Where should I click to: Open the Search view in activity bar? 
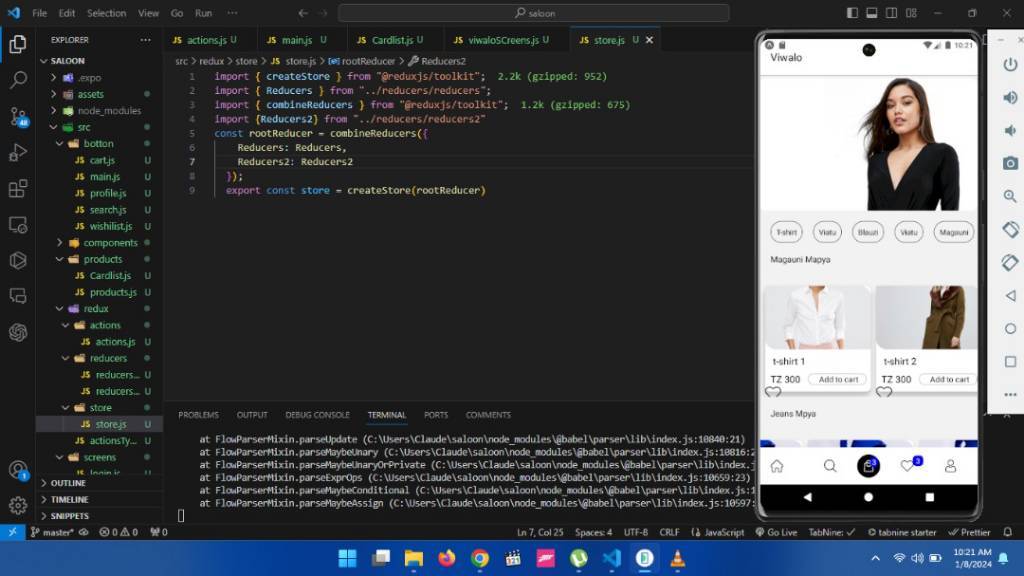click(x=18, y=80)
